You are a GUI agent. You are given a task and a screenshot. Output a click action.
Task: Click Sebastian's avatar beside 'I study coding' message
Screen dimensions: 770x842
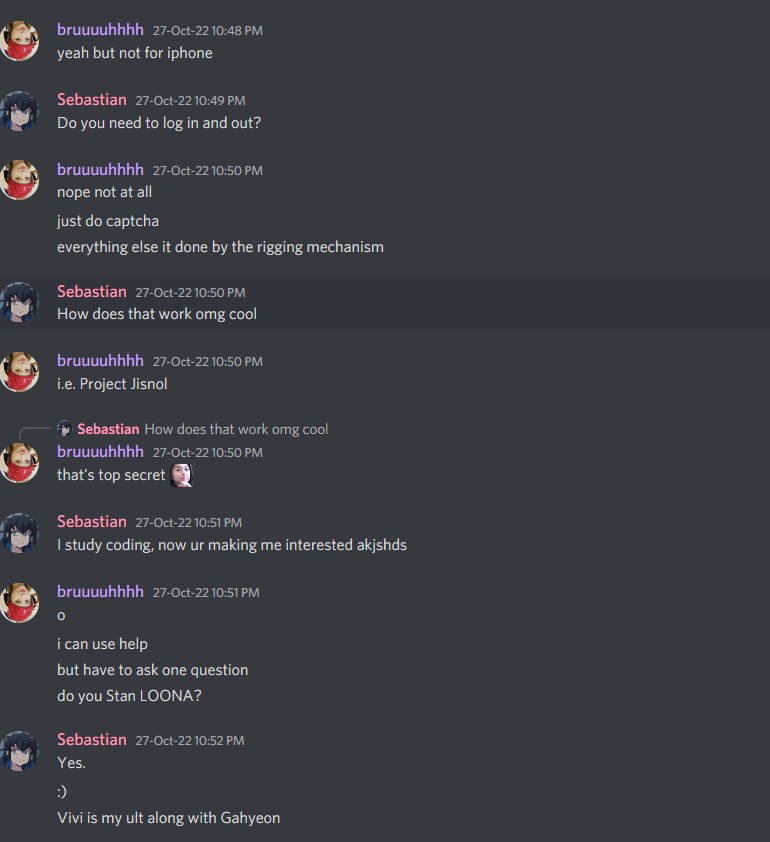pos(19,533)
